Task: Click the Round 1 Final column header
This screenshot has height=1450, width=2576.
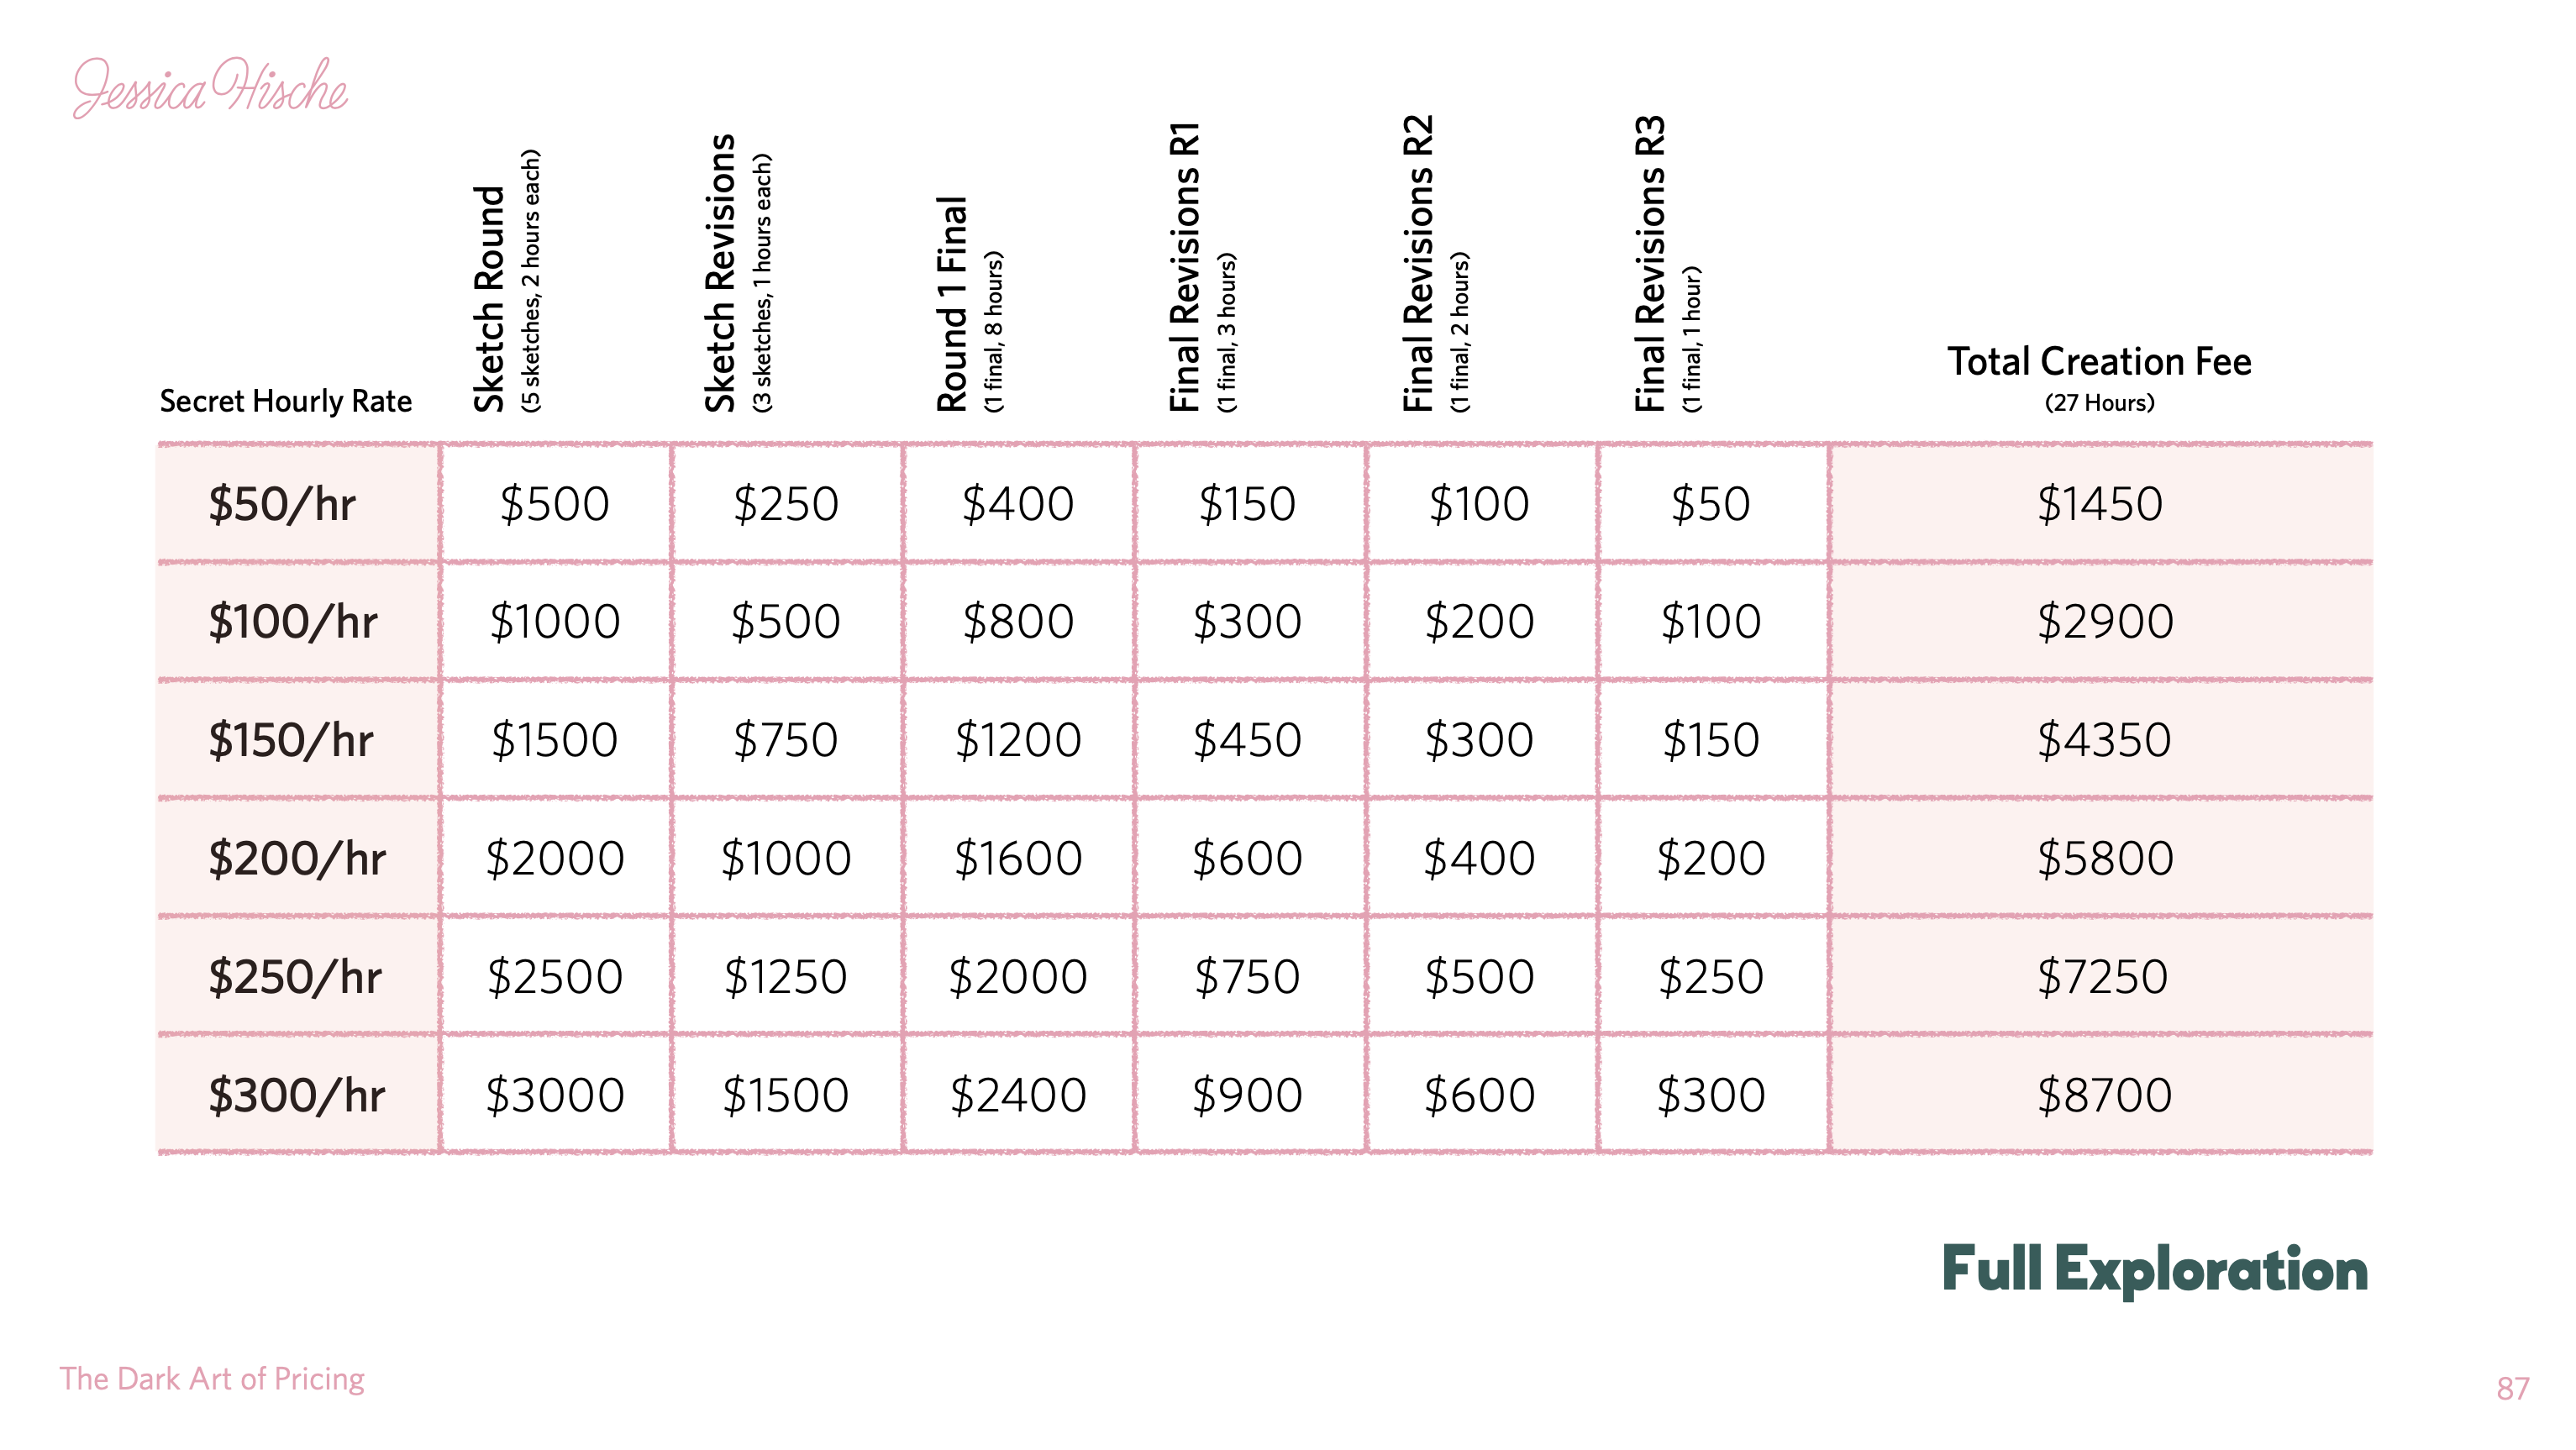Action: coord(969,304)
